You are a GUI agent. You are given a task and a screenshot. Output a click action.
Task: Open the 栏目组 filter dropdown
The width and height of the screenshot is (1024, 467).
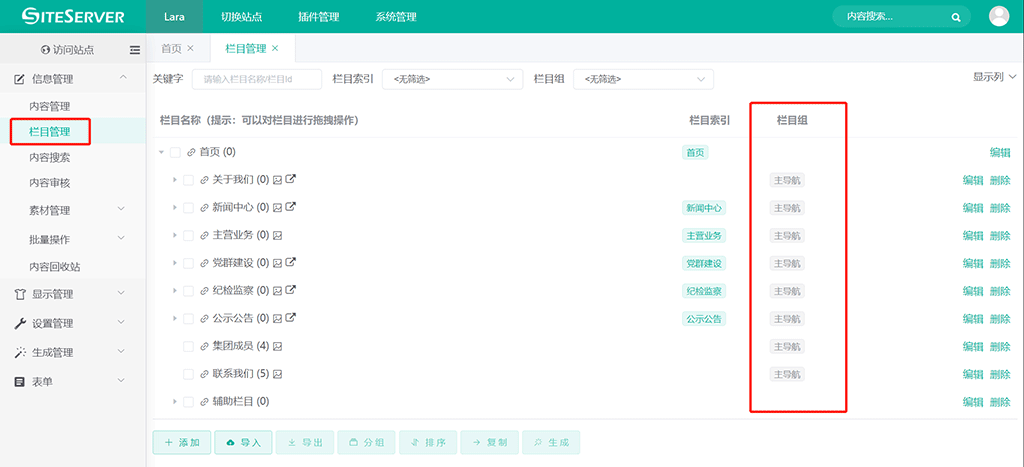point(643,79)
